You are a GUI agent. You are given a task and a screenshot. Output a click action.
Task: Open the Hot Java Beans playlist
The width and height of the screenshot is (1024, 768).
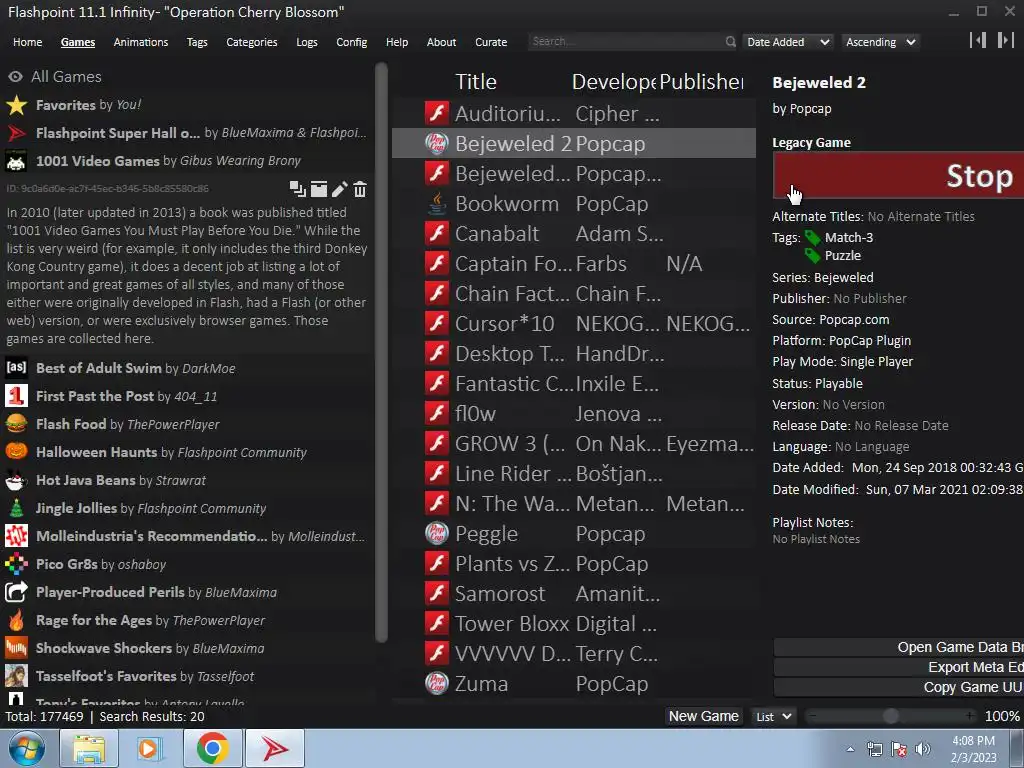[186, 480]
